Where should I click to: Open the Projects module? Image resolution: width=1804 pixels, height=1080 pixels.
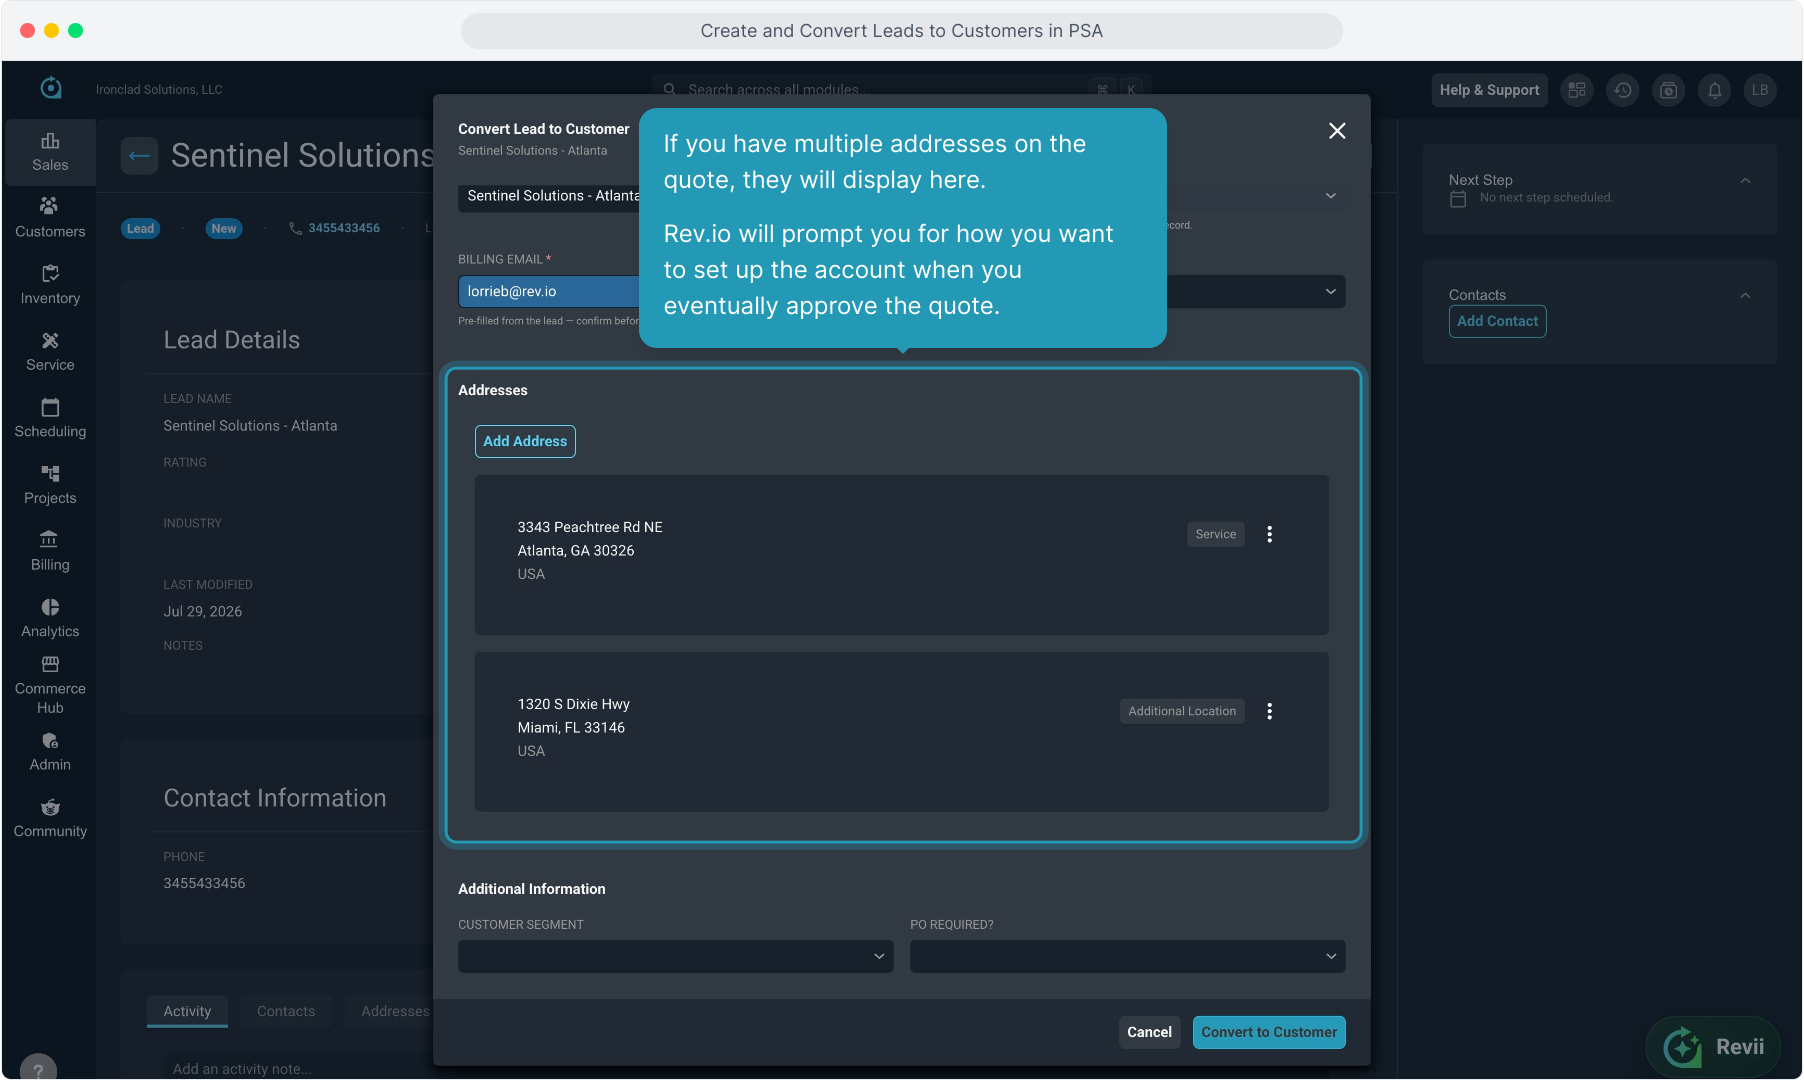[x=50, y=485]
